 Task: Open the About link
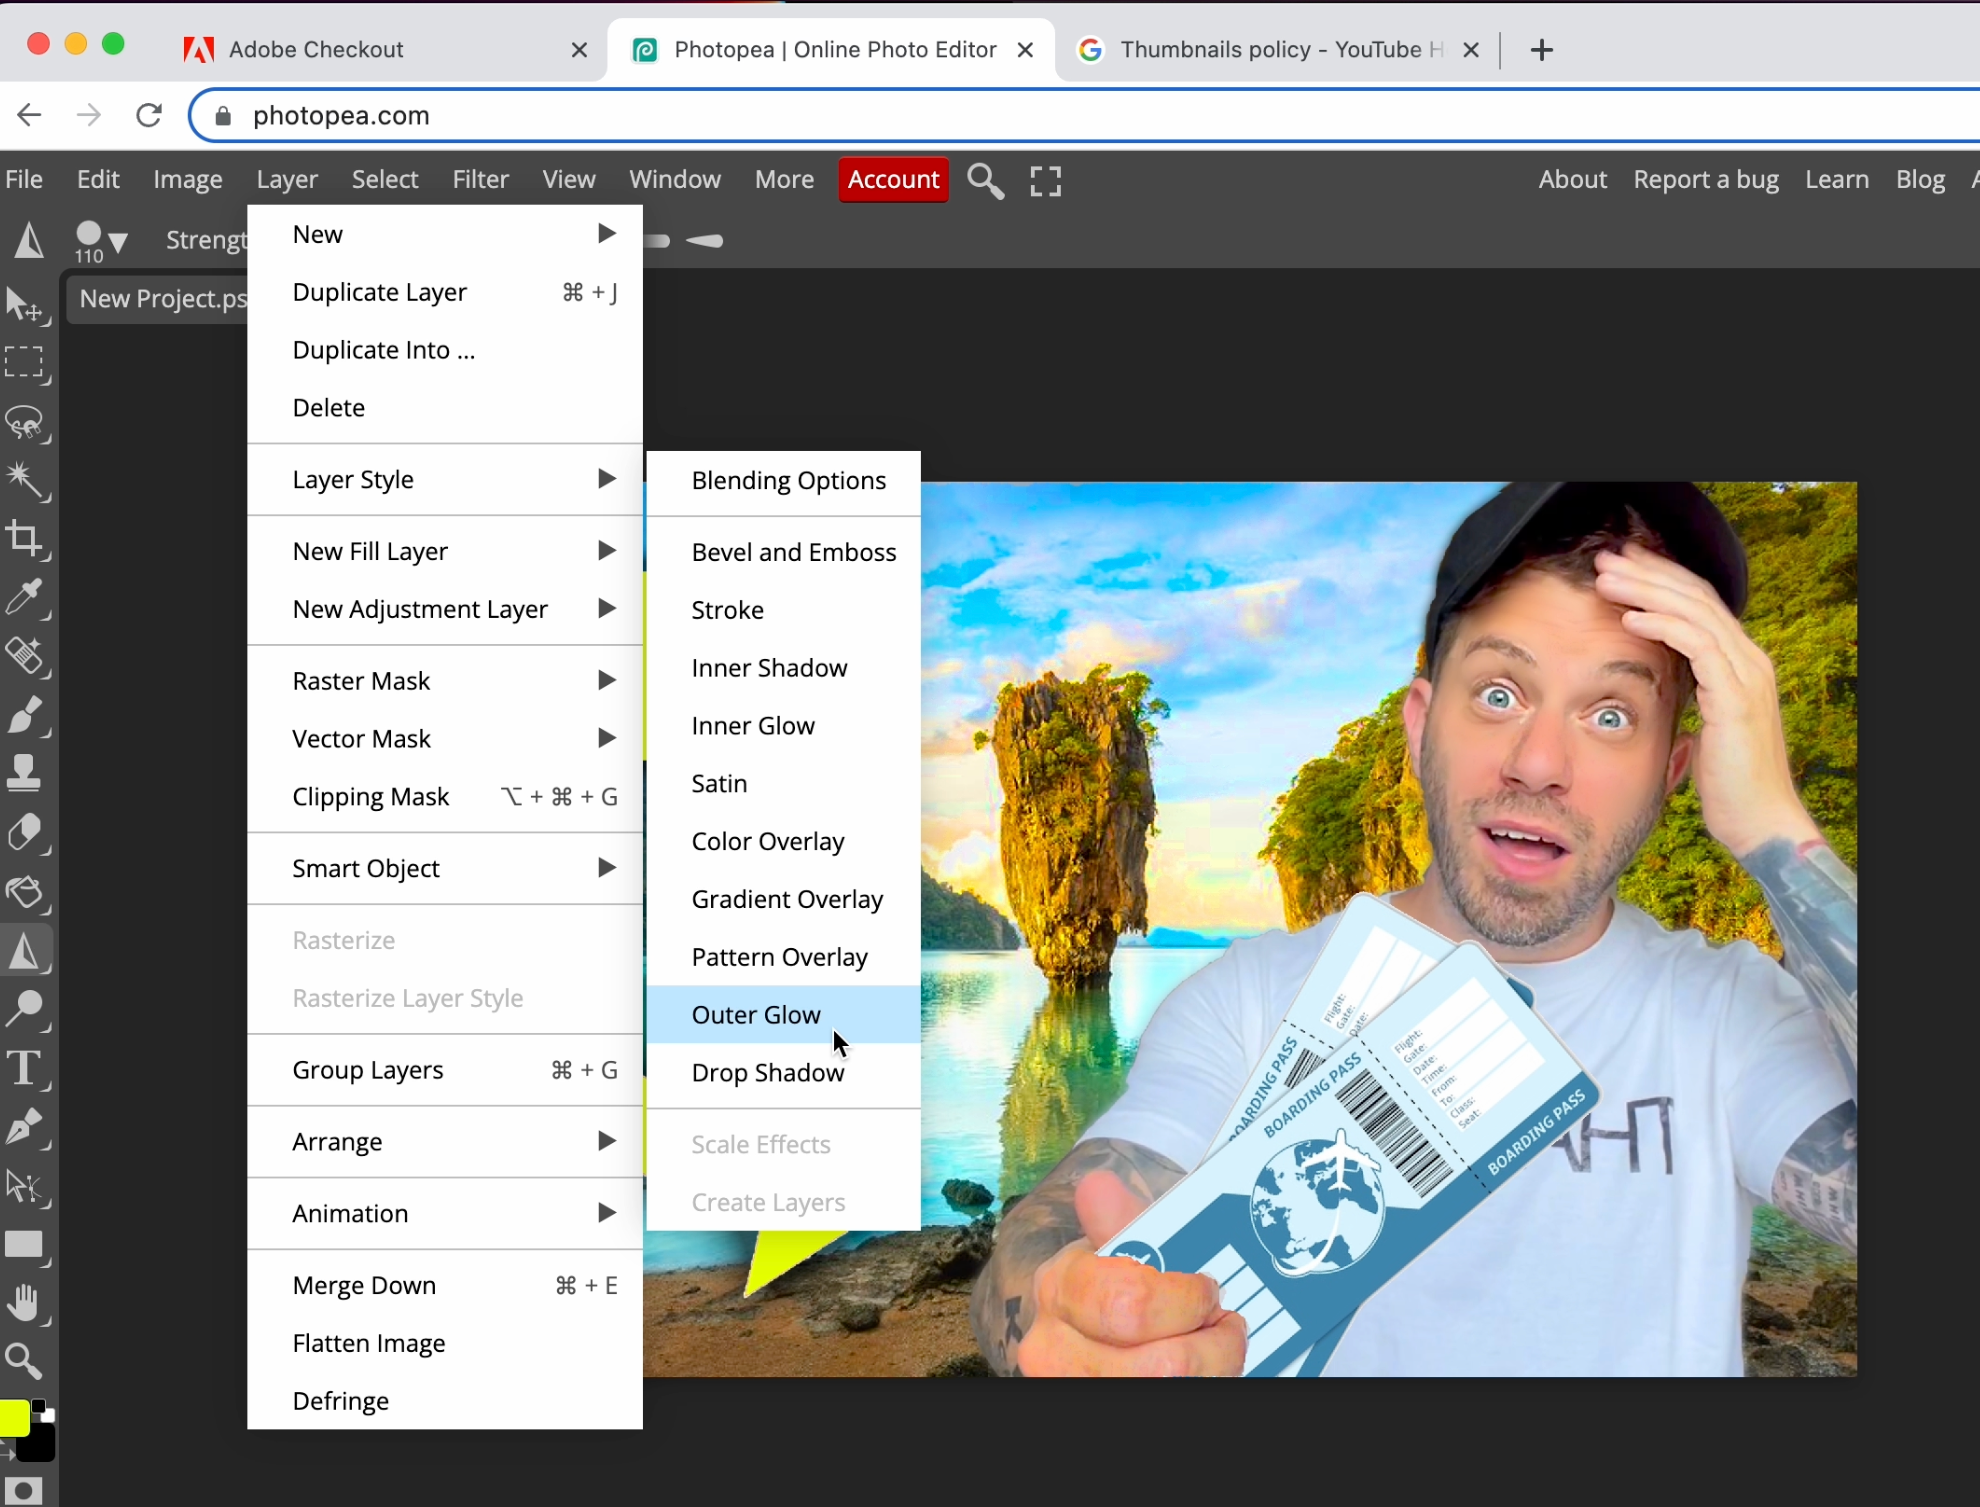(1572, 180)
